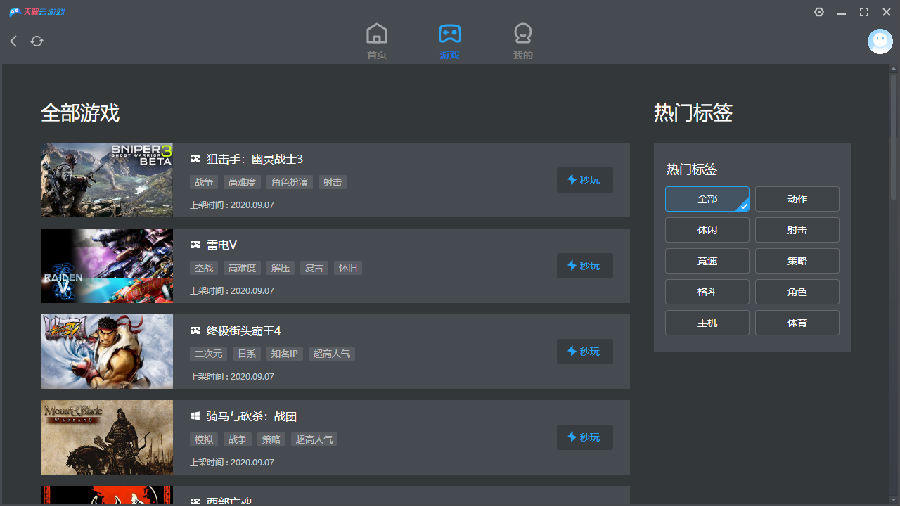Select the 竞速 hot tag filter
The image size is (900, 506).
tap(707, 261)
